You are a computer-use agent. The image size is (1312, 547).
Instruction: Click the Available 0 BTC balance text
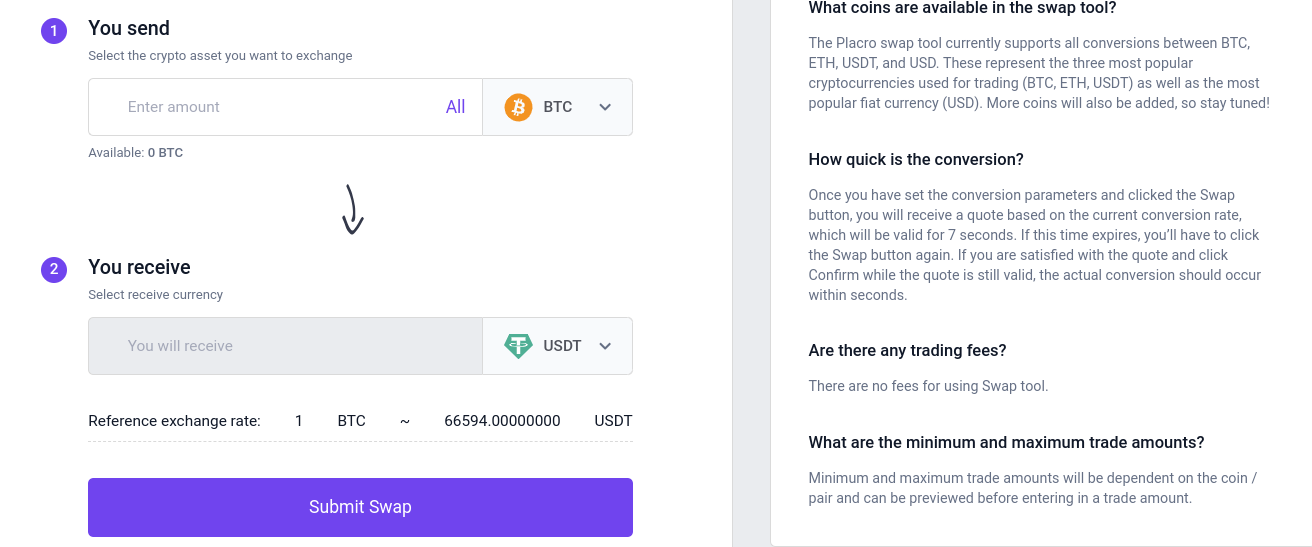coord(136,153)
